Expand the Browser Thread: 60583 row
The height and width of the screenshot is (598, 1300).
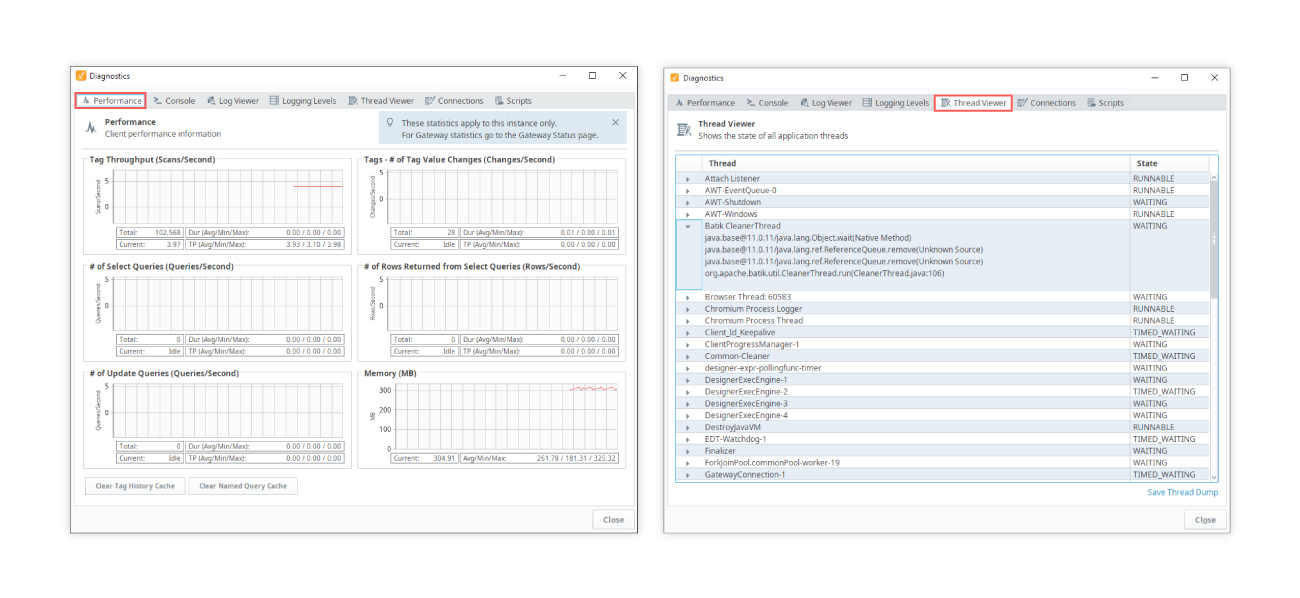[687, 297]
